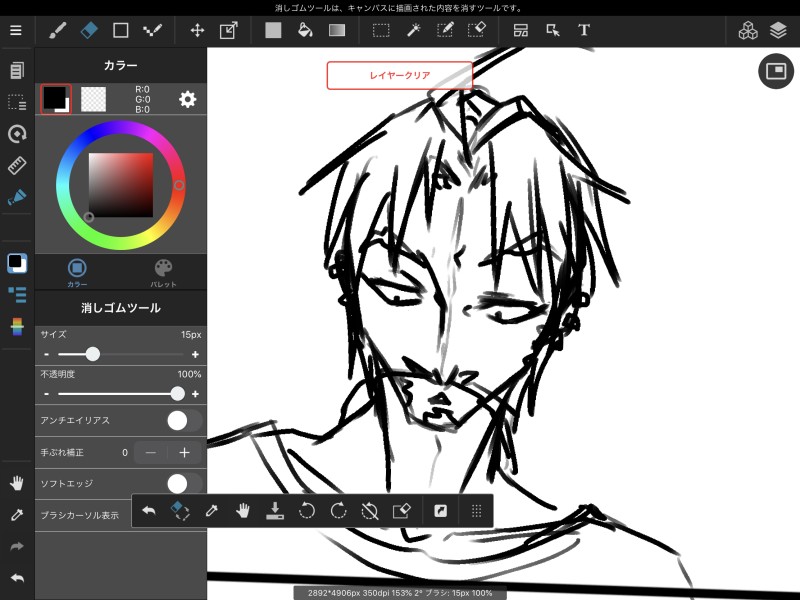Switch to the パレット tab

click(x=163, y=272)
